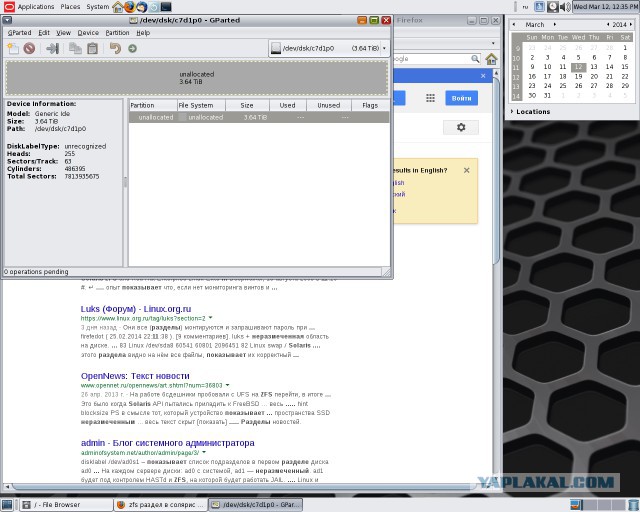Click the File System column header
Viewport: 640px width, 512px height.
tap(201, 105)
